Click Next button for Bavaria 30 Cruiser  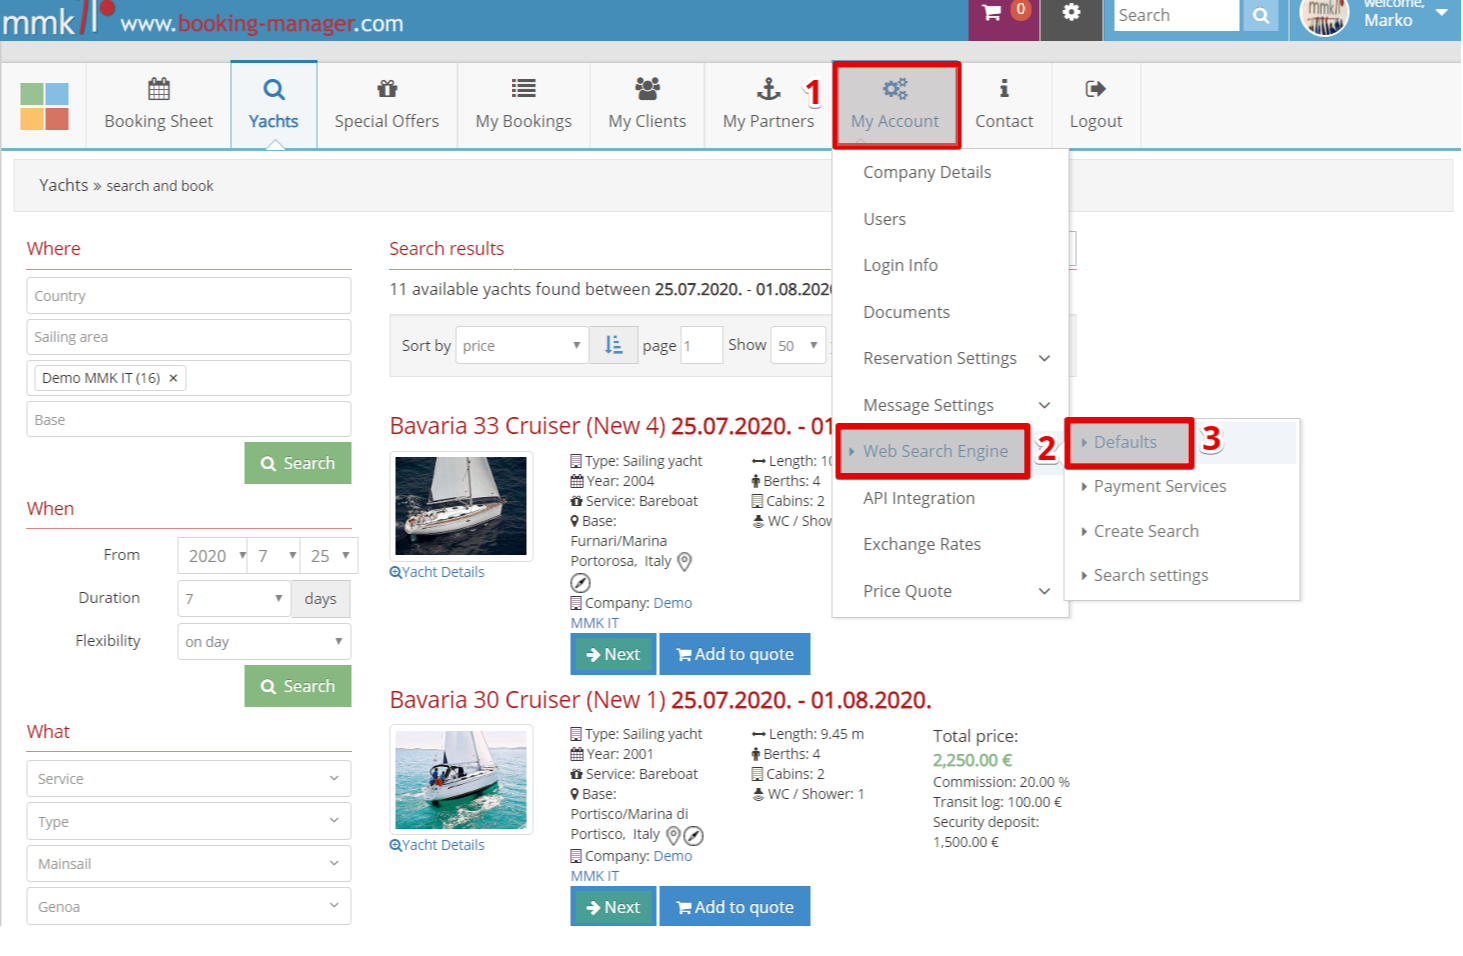tap(613, 907)
